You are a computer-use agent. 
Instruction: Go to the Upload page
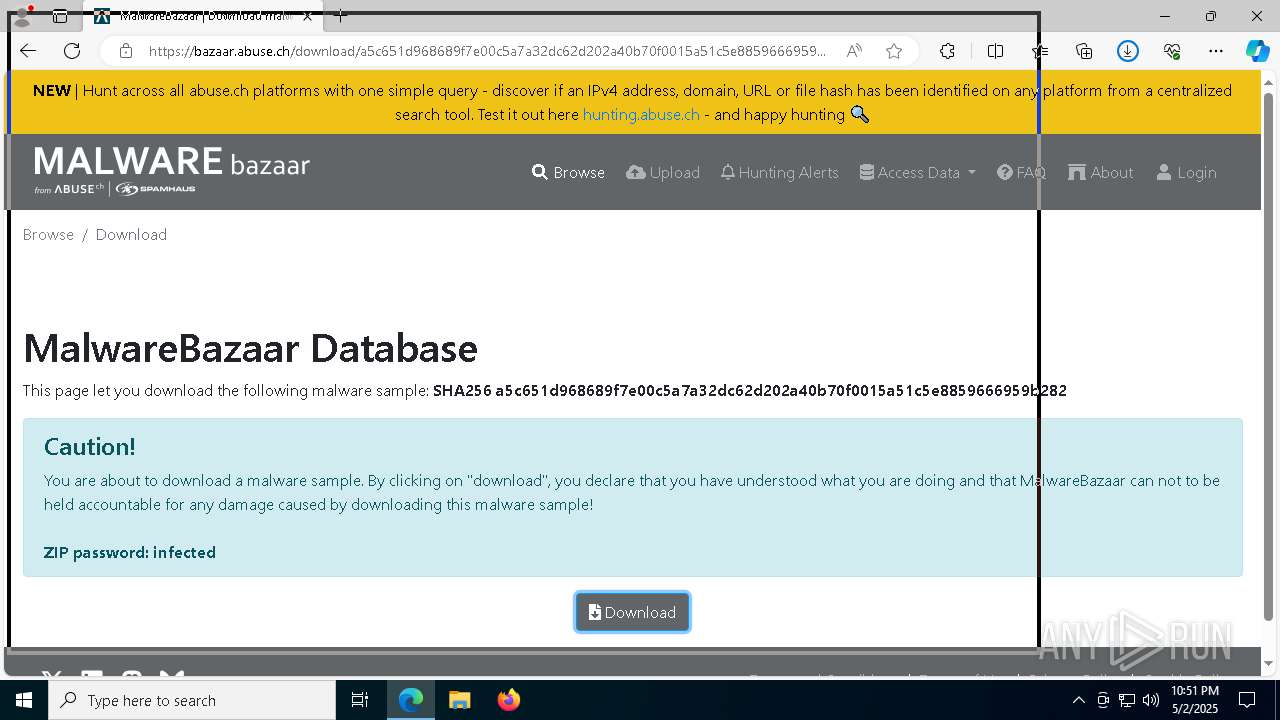(x=663, y=172)
